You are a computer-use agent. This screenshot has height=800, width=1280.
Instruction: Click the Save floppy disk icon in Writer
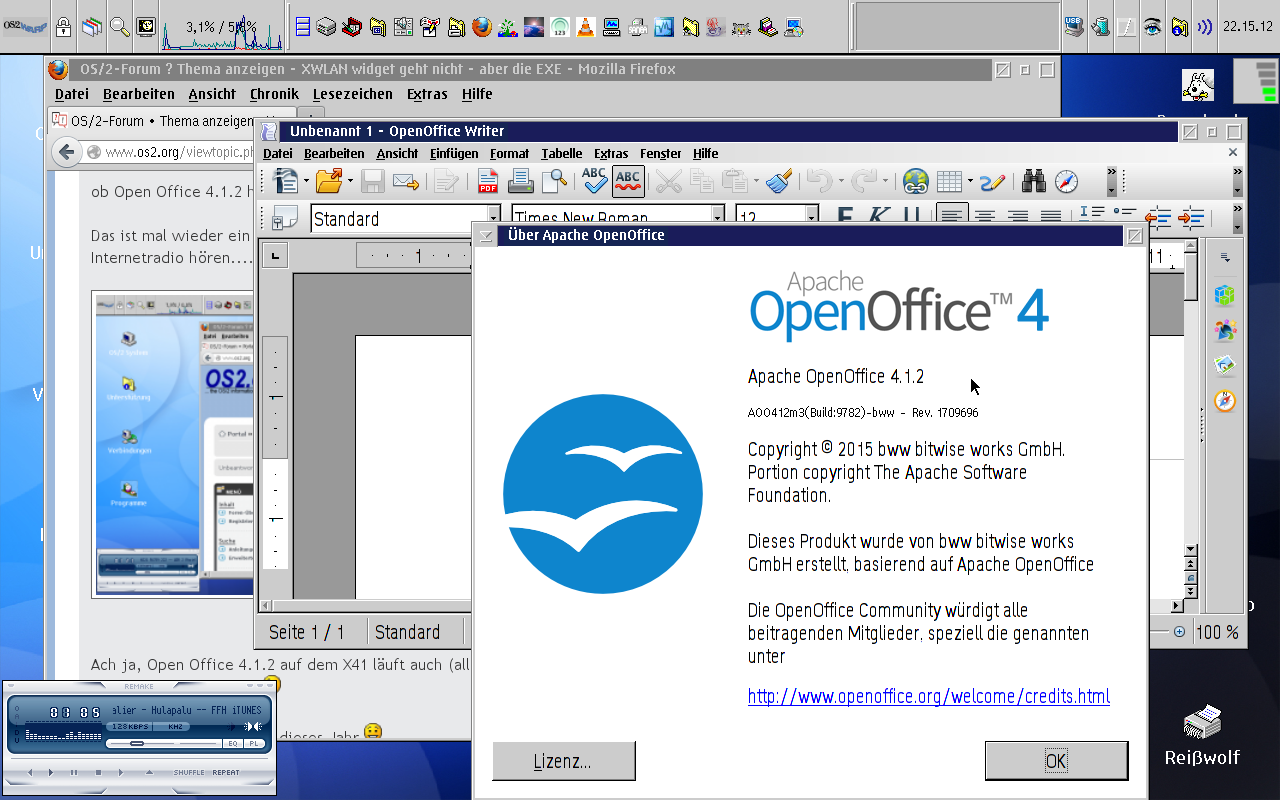[x=373, y=181]
